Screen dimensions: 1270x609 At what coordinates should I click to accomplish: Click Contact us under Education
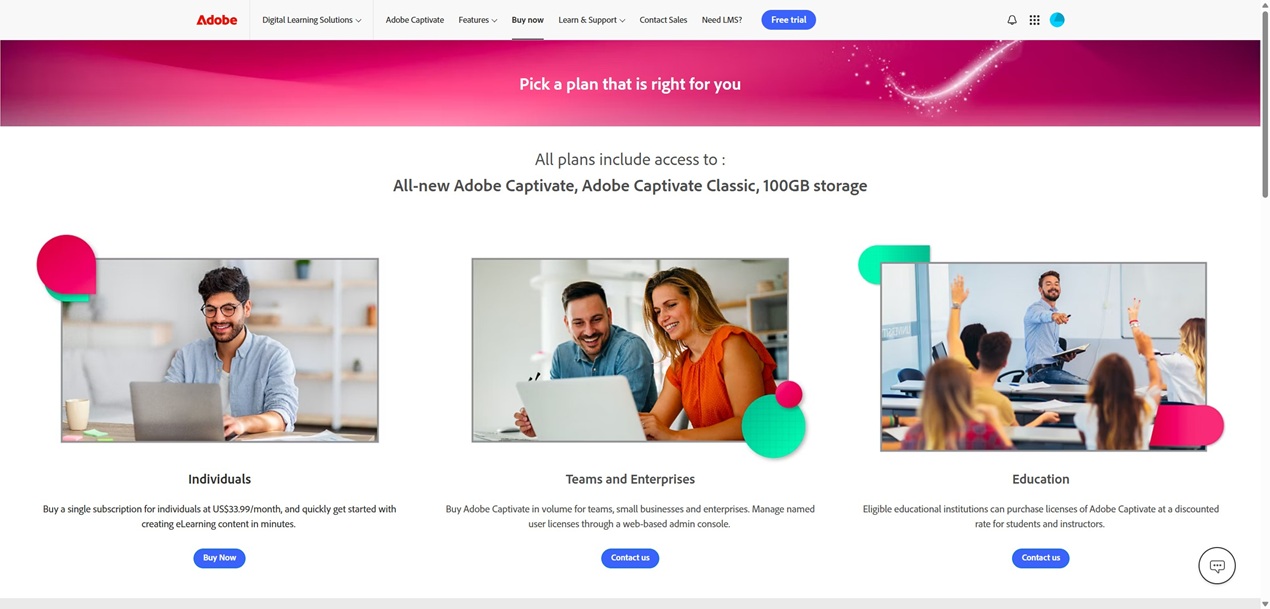1040,558
